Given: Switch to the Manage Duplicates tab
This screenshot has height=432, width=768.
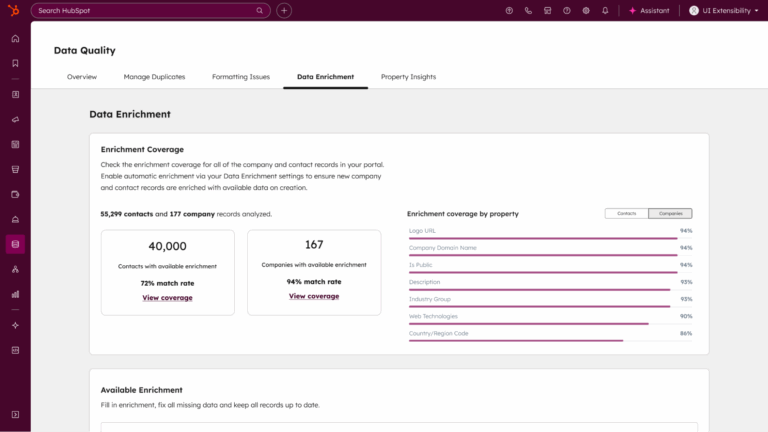Looking at the screenshot, I should click(x=154, y=77).
